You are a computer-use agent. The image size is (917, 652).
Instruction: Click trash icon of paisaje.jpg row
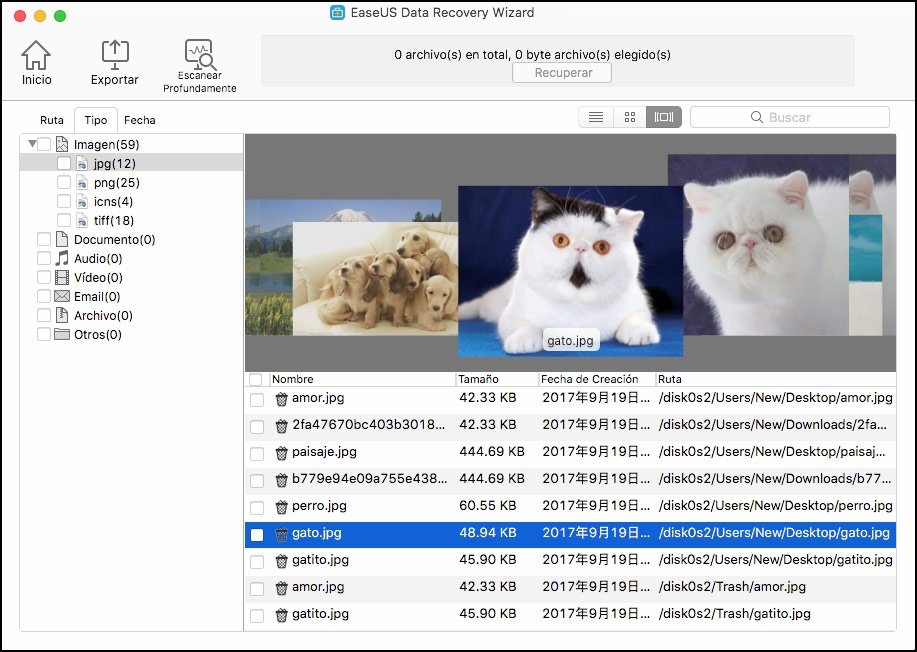coord(281,453)
